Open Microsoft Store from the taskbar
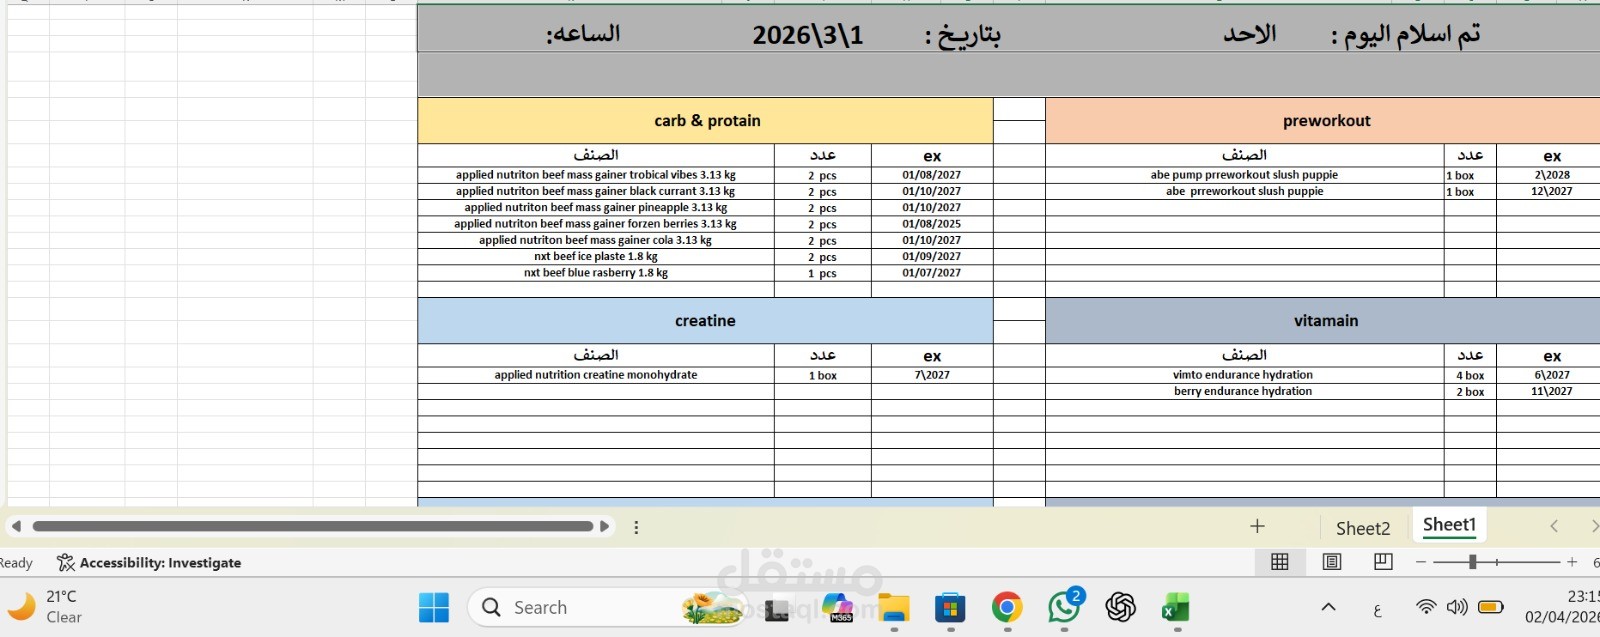This screenshot has width=1600, height=637. pyautogui.click(x=950, y=607)
